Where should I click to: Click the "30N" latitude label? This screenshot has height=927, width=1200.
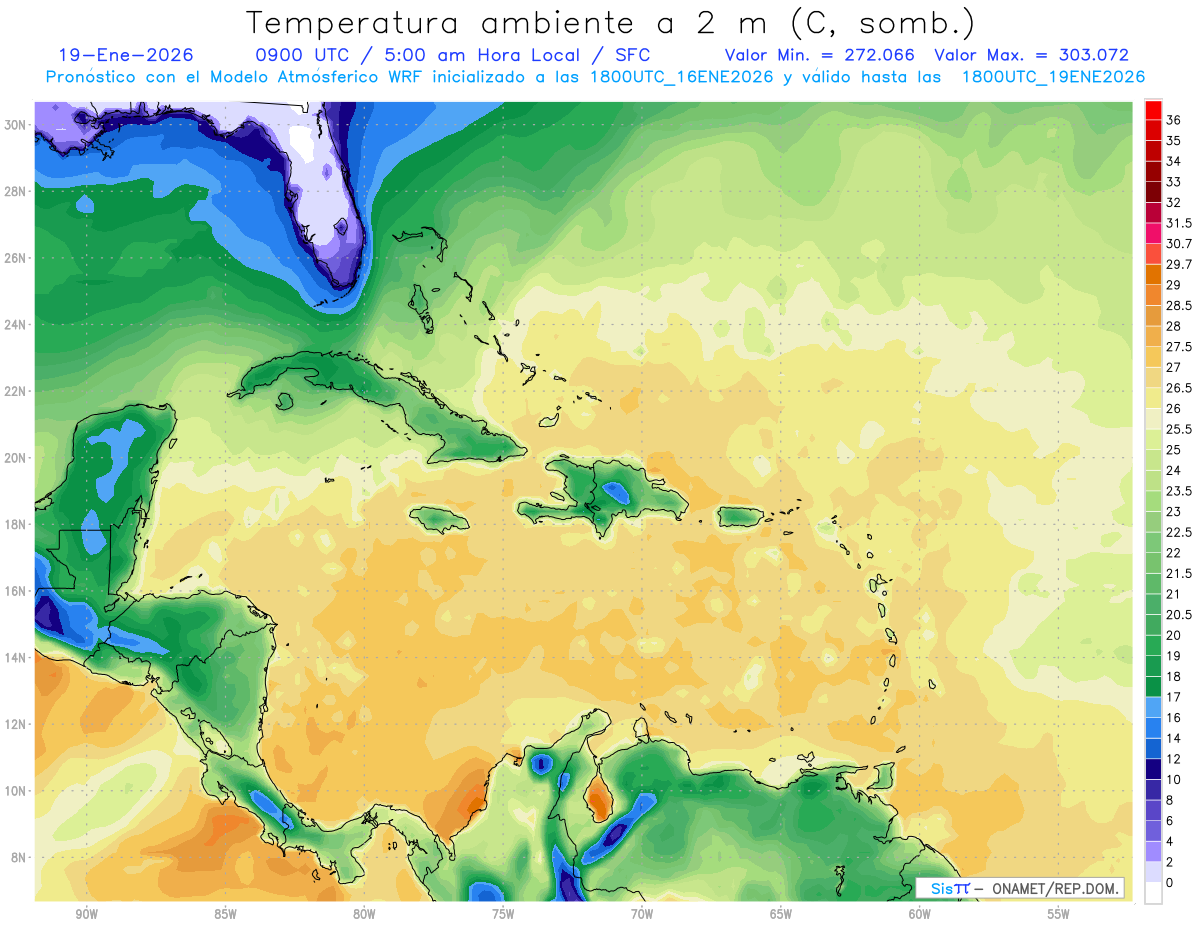[16, 125]
